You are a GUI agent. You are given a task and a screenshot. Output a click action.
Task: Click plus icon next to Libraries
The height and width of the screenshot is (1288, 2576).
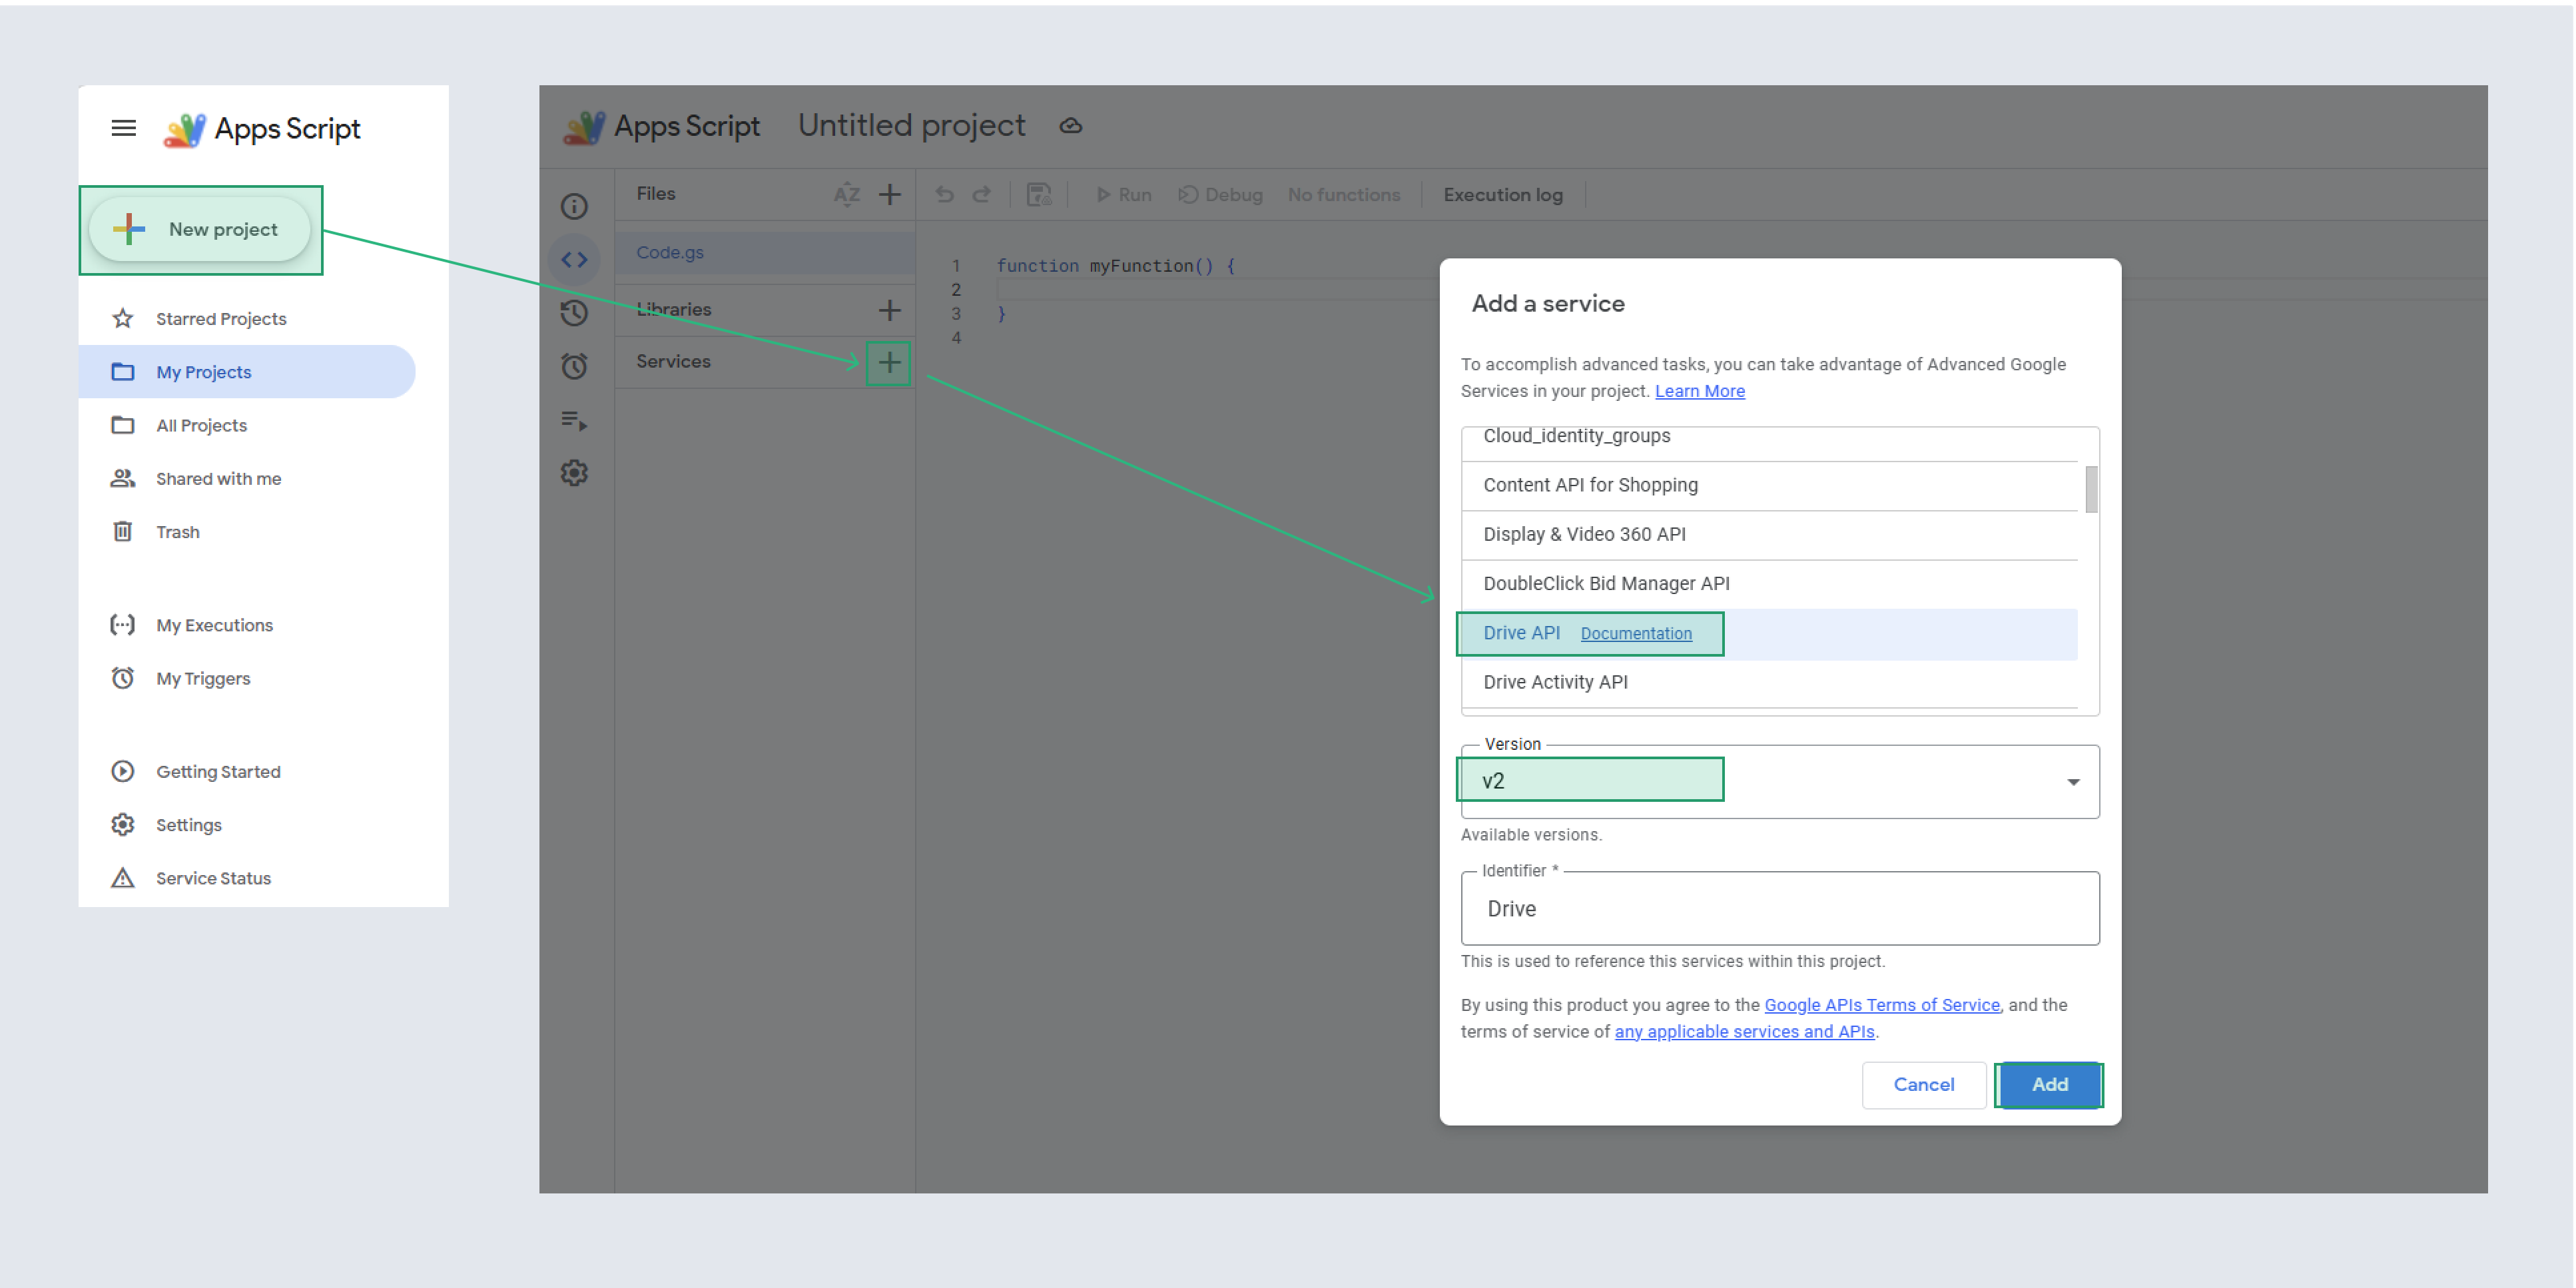click(x=889, y=310)
